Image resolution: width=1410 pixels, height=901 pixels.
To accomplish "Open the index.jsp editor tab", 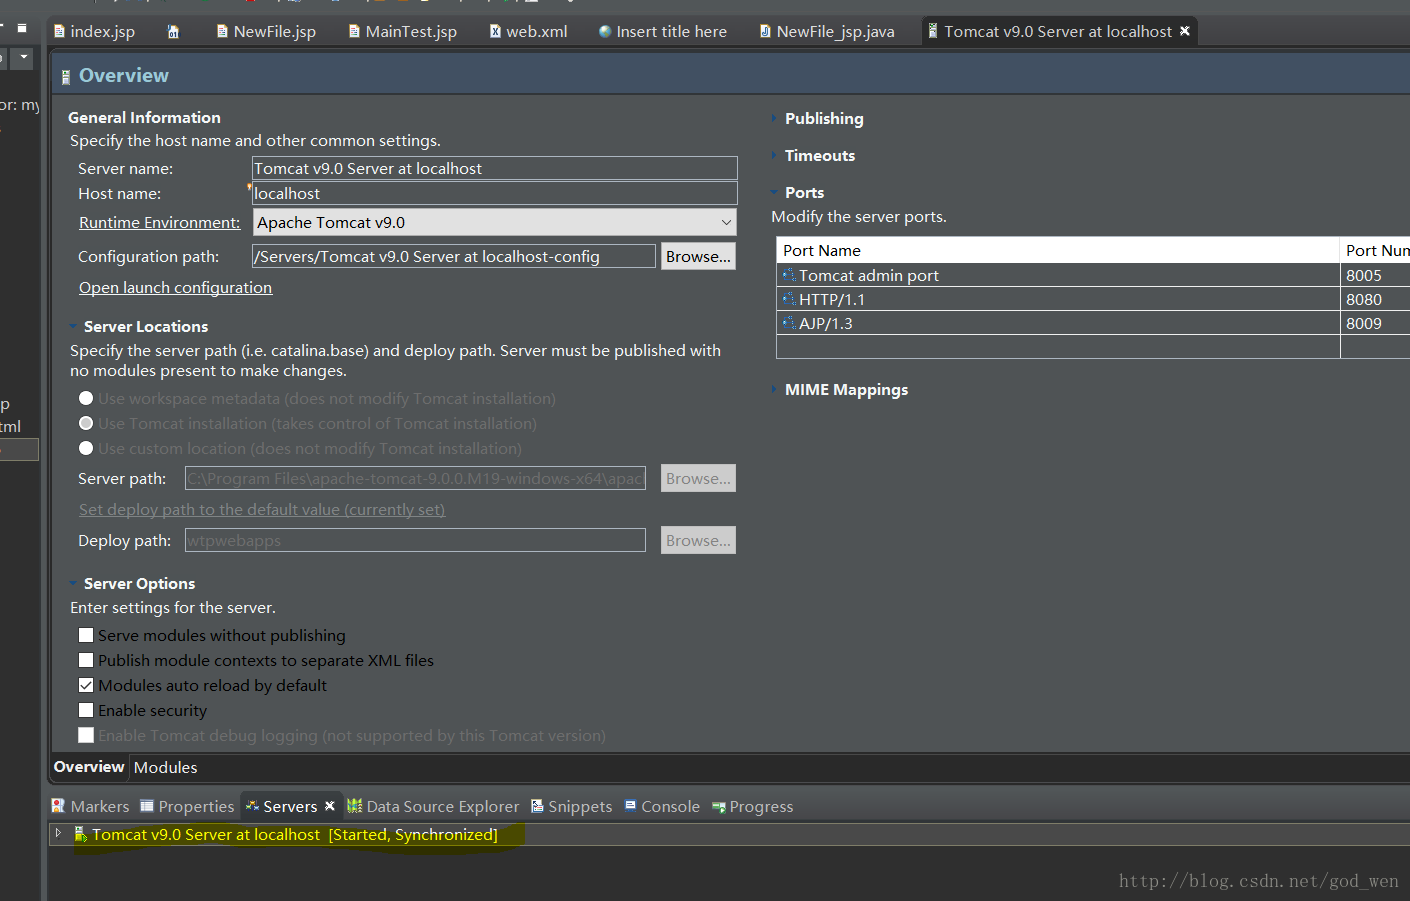I will pyautogui.click(x=94, y=32).
